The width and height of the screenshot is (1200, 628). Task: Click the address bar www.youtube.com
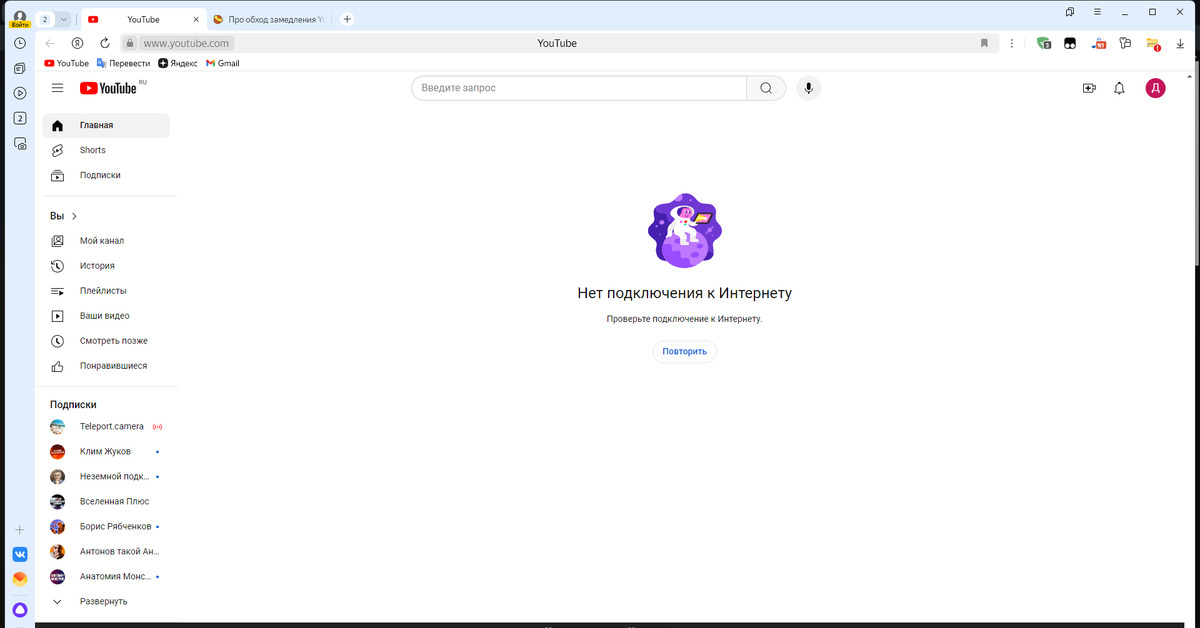[187, 43]
